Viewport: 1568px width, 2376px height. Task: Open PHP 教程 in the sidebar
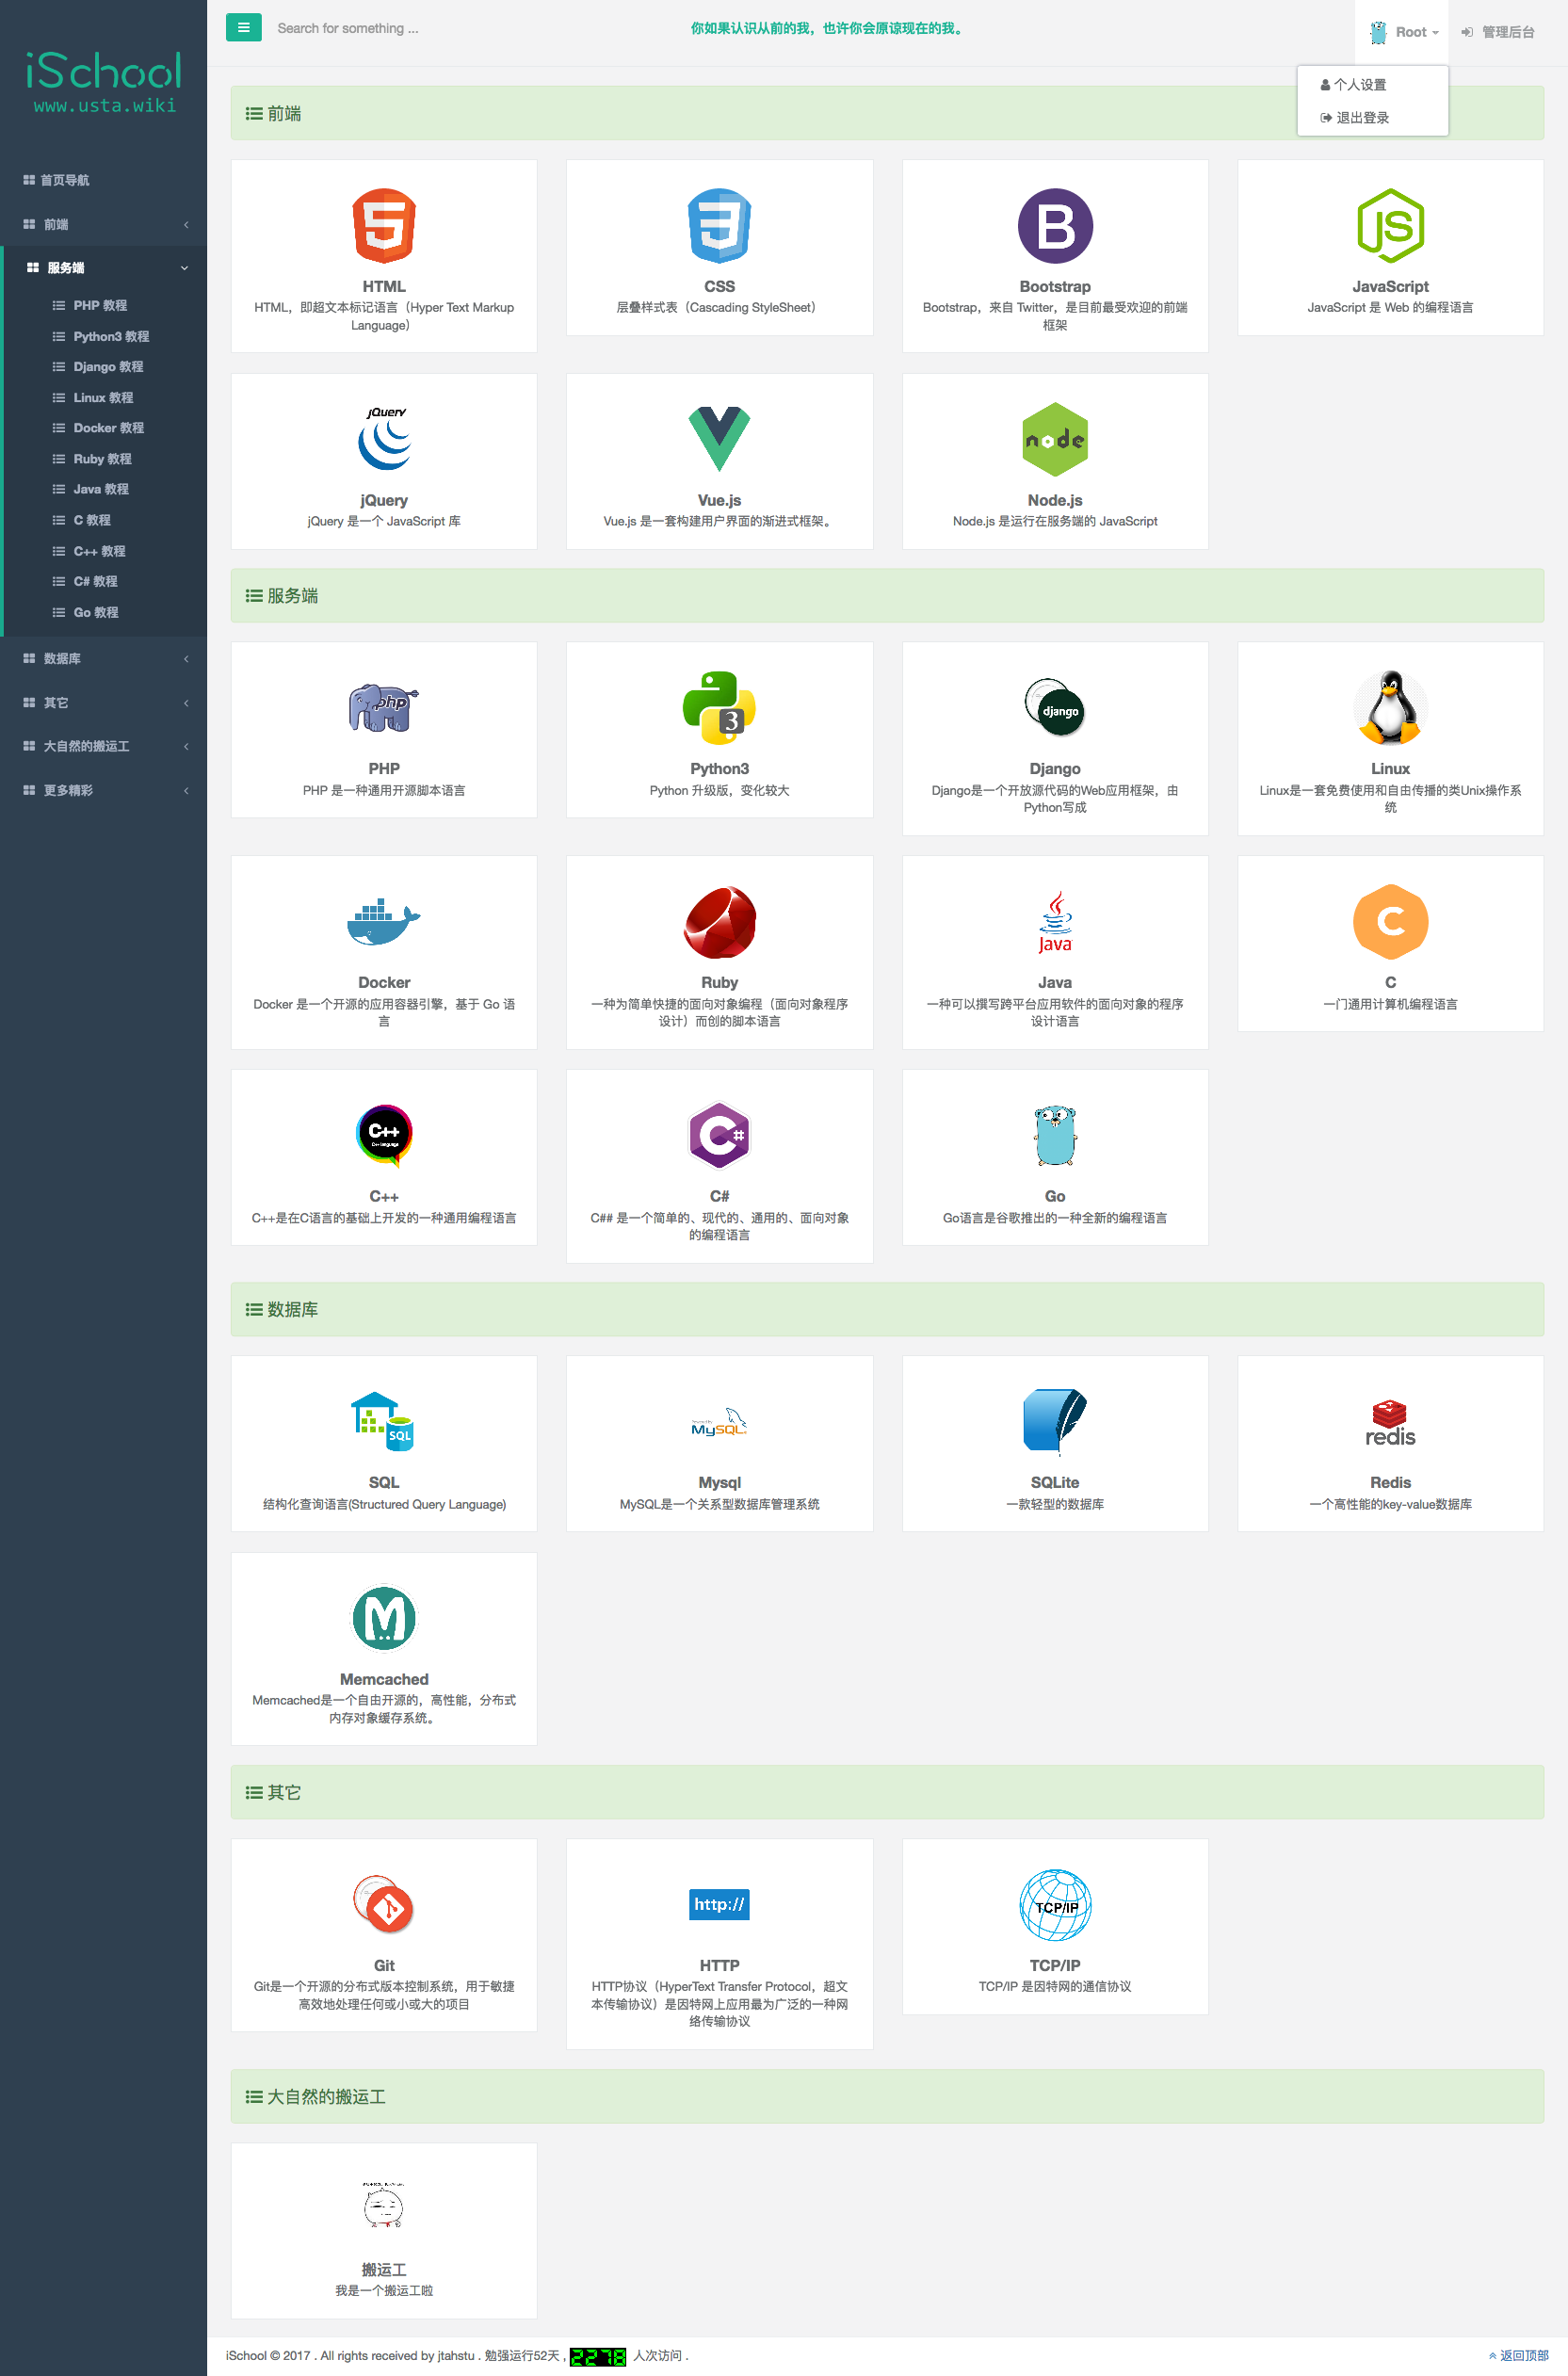(x=100, y=305)
